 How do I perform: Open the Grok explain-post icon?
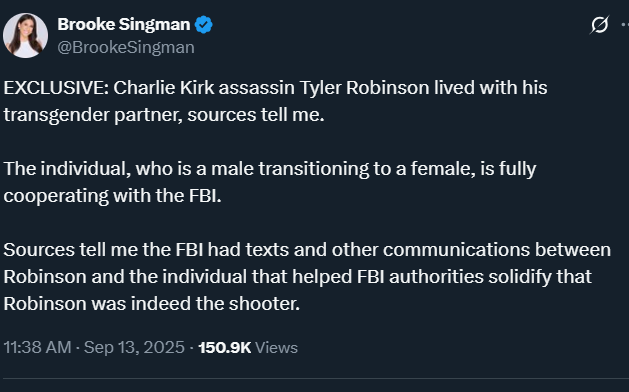[599, 25]
